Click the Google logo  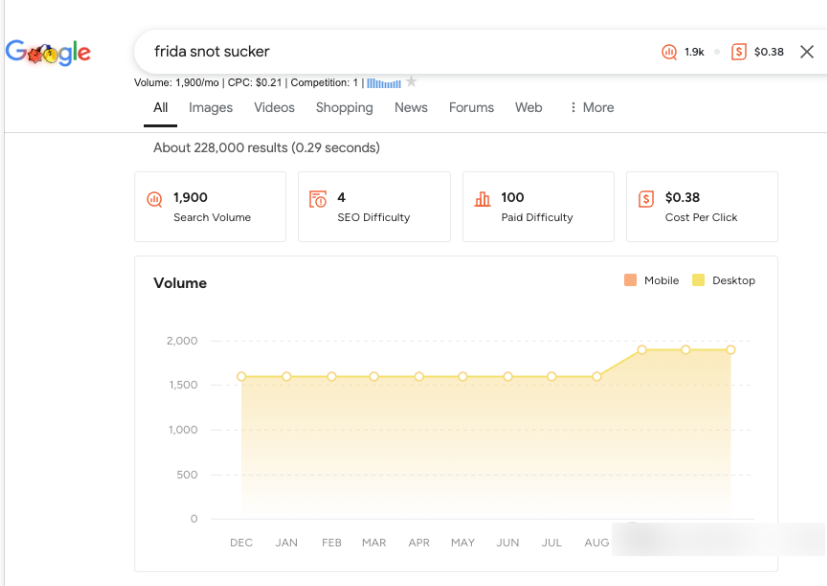pos(48,52)
